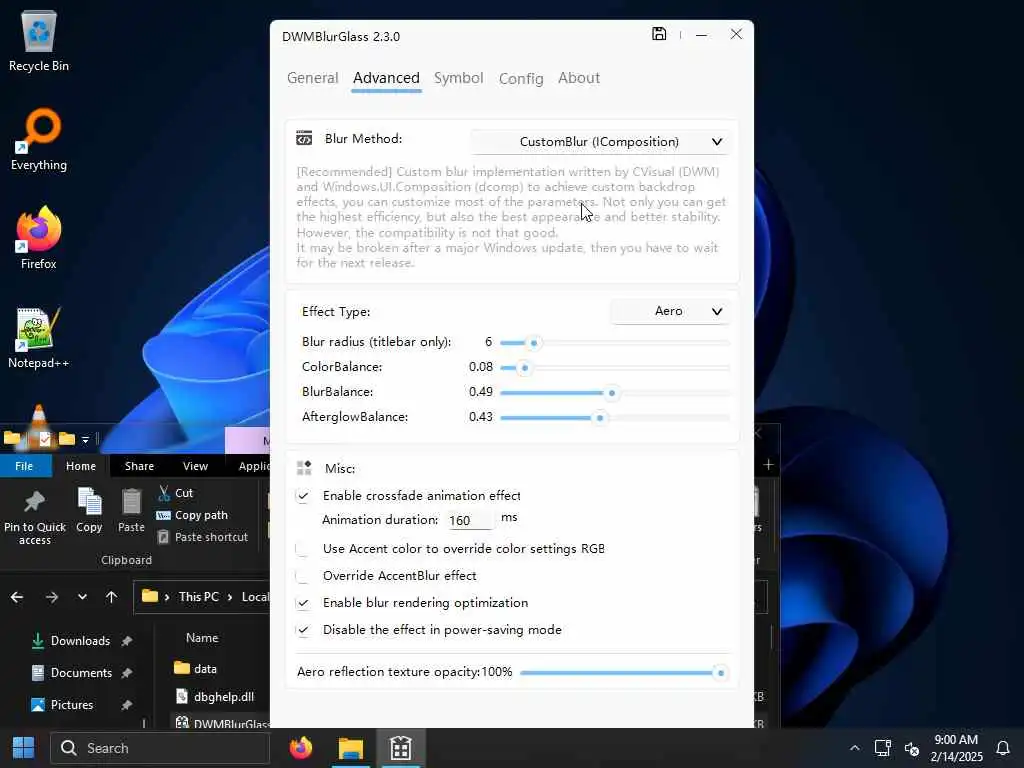The image size is (1024, 768).
Task: Open the notifications bell icon
Action: coord(1003,748)
